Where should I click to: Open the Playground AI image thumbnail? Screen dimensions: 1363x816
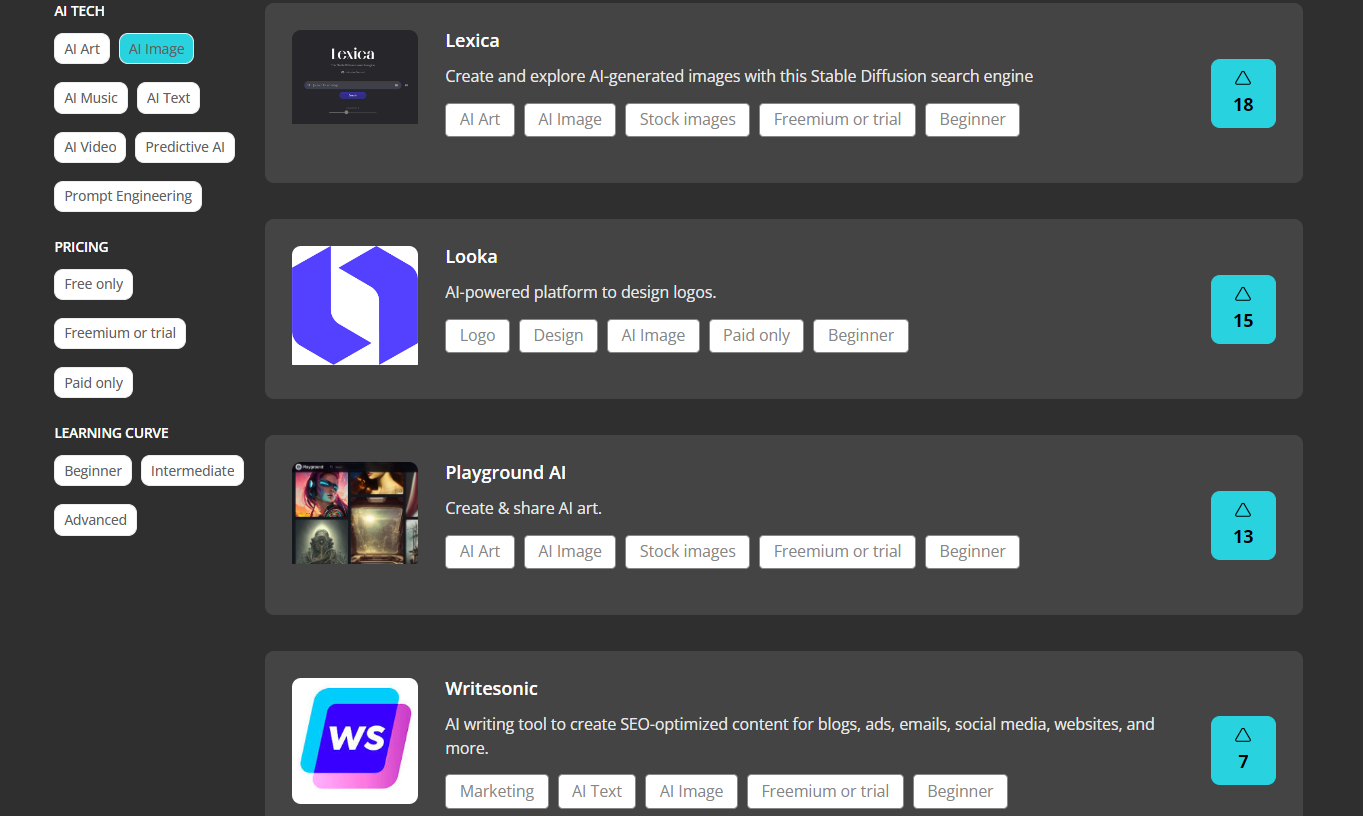pos(355,513)
